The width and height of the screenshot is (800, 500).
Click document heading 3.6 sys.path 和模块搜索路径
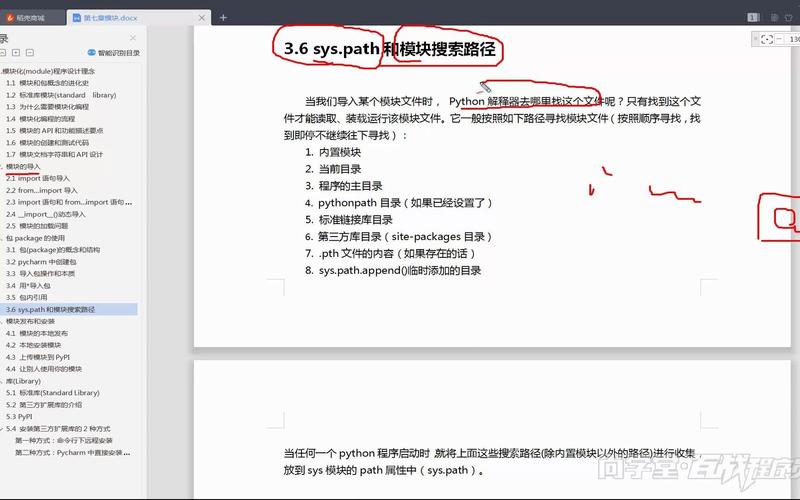coord(390,48)
